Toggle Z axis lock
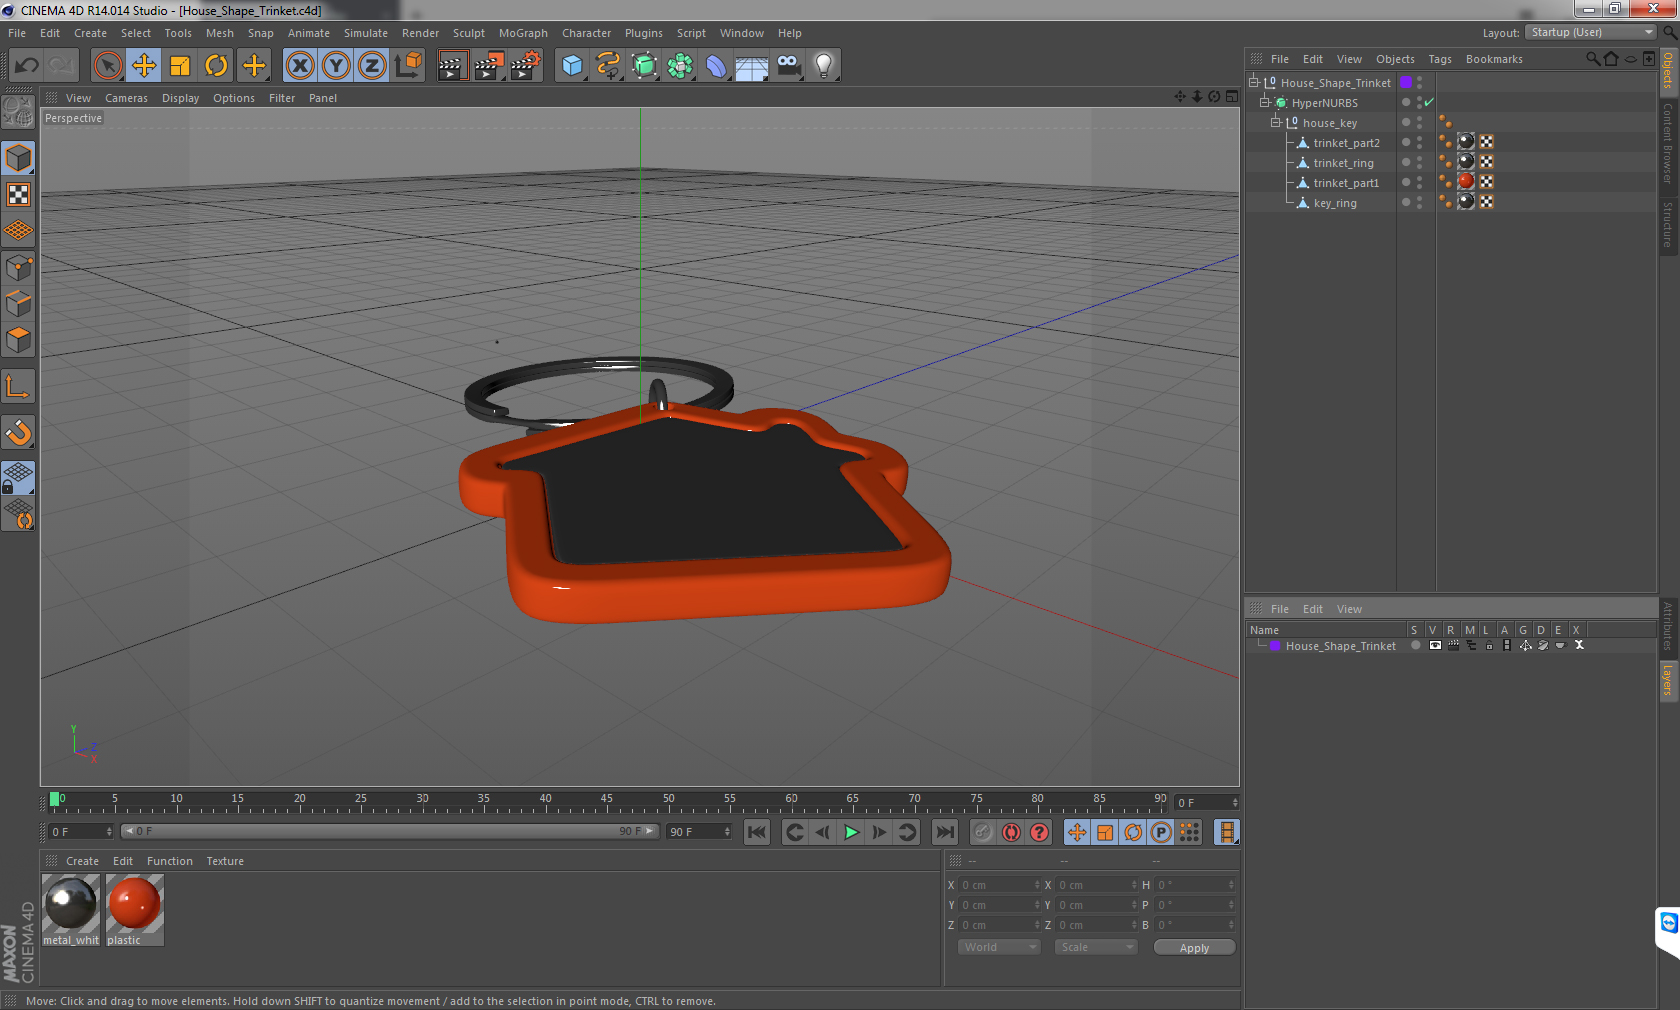Screen dimensions: 1680x1010 [372, 66]
